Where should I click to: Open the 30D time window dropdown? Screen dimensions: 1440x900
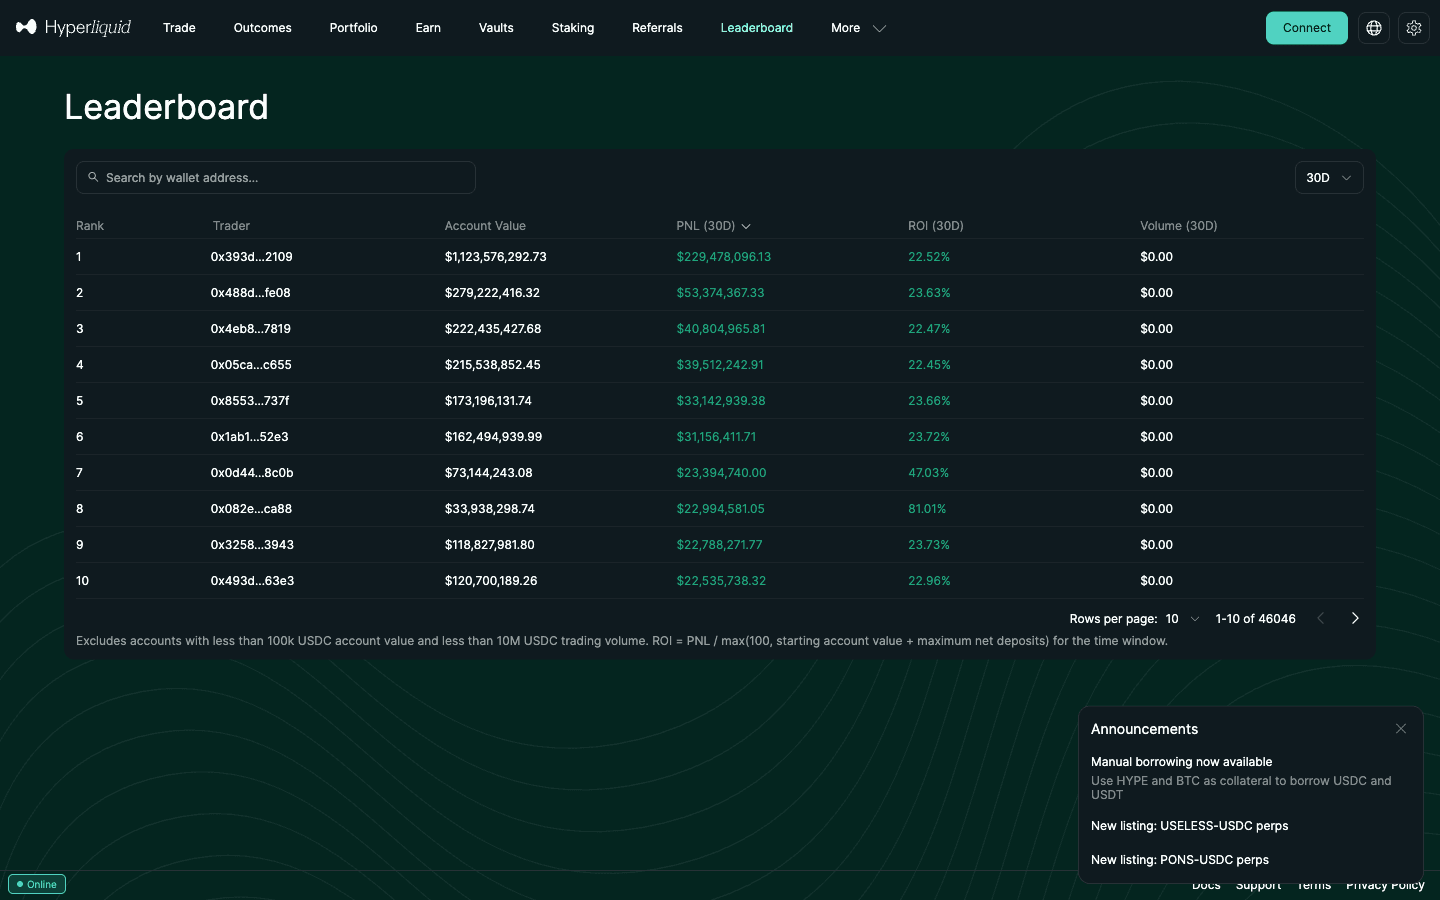(1329, 178)
